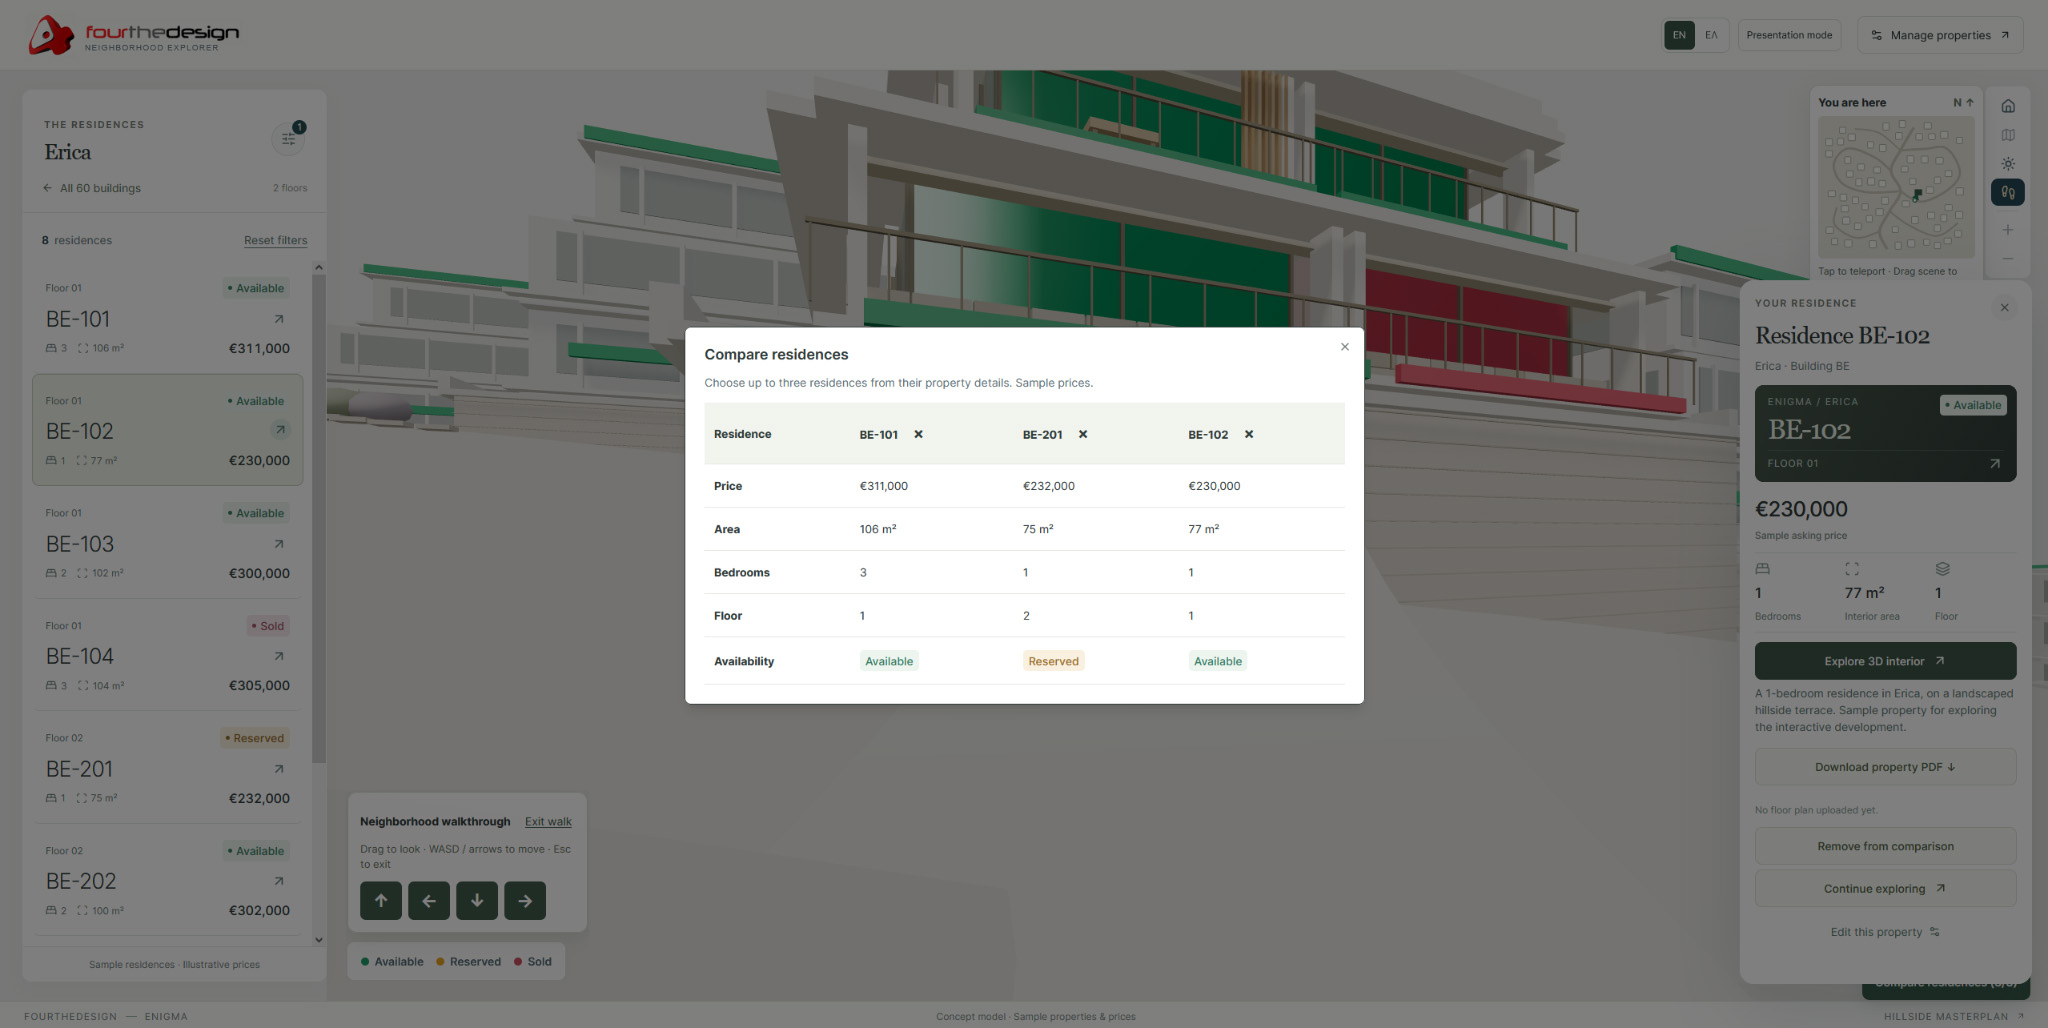Screen dimensions: 2048x1028
Task: Move right with the right arrow
Action: point(525,900)
